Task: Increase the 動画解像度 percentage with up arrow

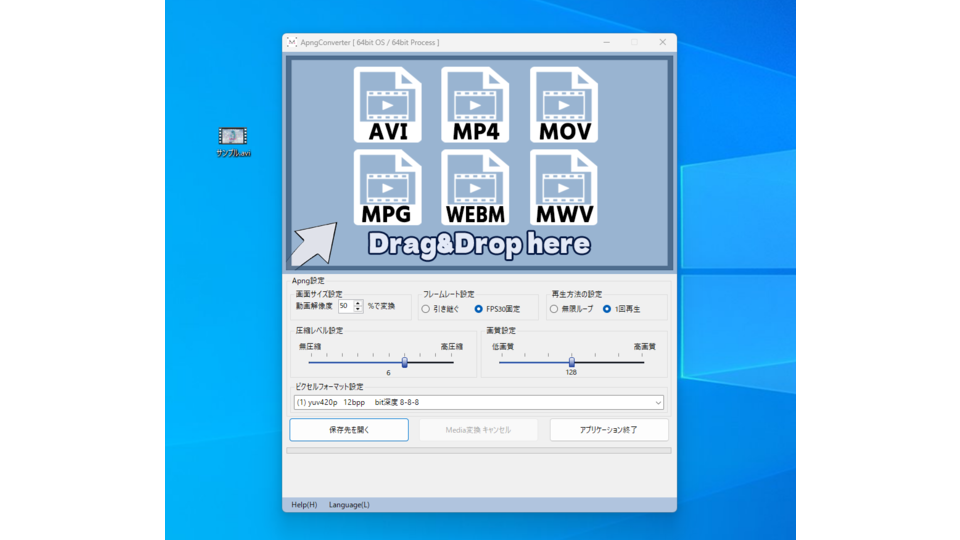Action: point(358,303)
